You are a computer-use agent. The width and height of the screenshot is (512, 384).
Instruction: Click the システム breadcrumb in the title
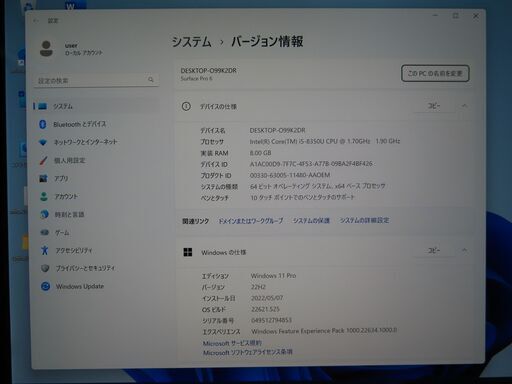click(x=192, y=42)
